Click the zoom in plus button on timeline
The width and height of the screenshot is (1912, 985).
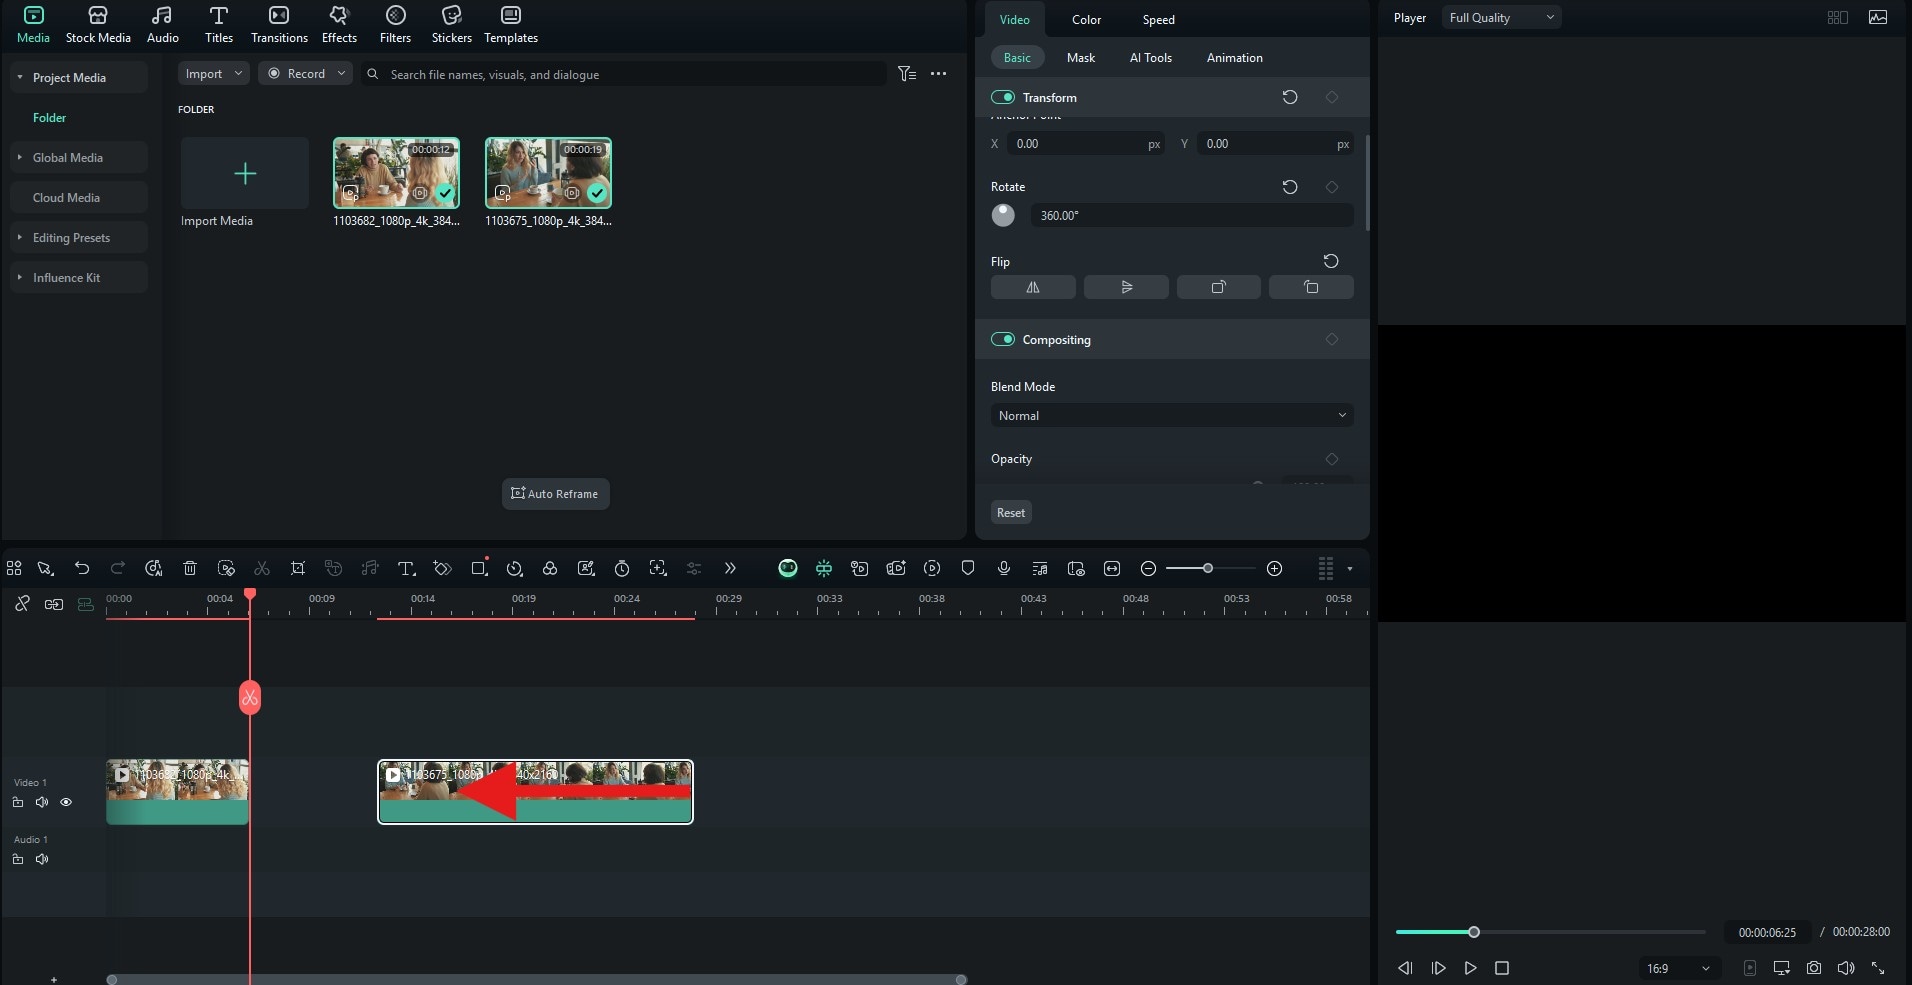click(1274, 568)
